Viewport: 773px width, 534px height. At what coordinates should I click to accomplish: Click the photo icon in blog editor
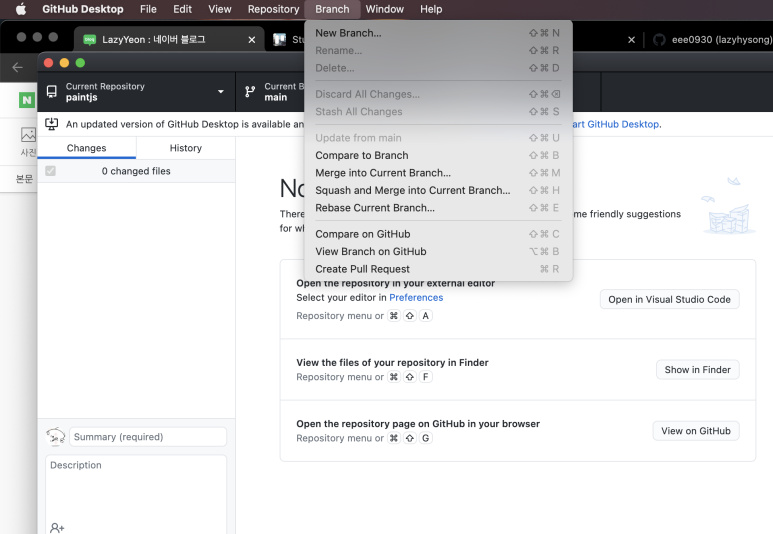pyautogui.click(x=28, y=135)
